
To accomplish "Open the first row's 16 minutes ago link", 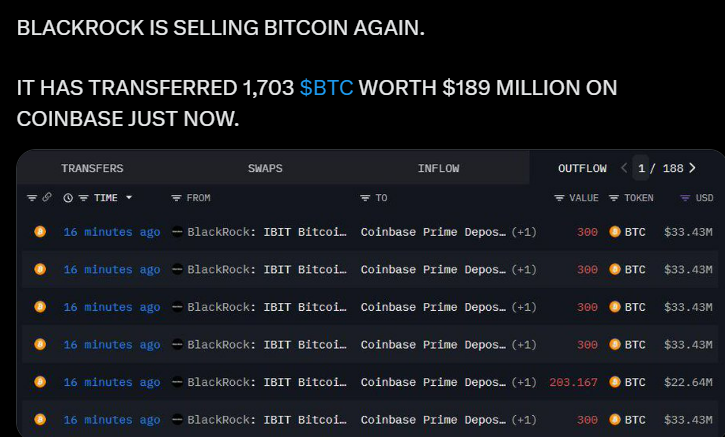I will (112, 232).
